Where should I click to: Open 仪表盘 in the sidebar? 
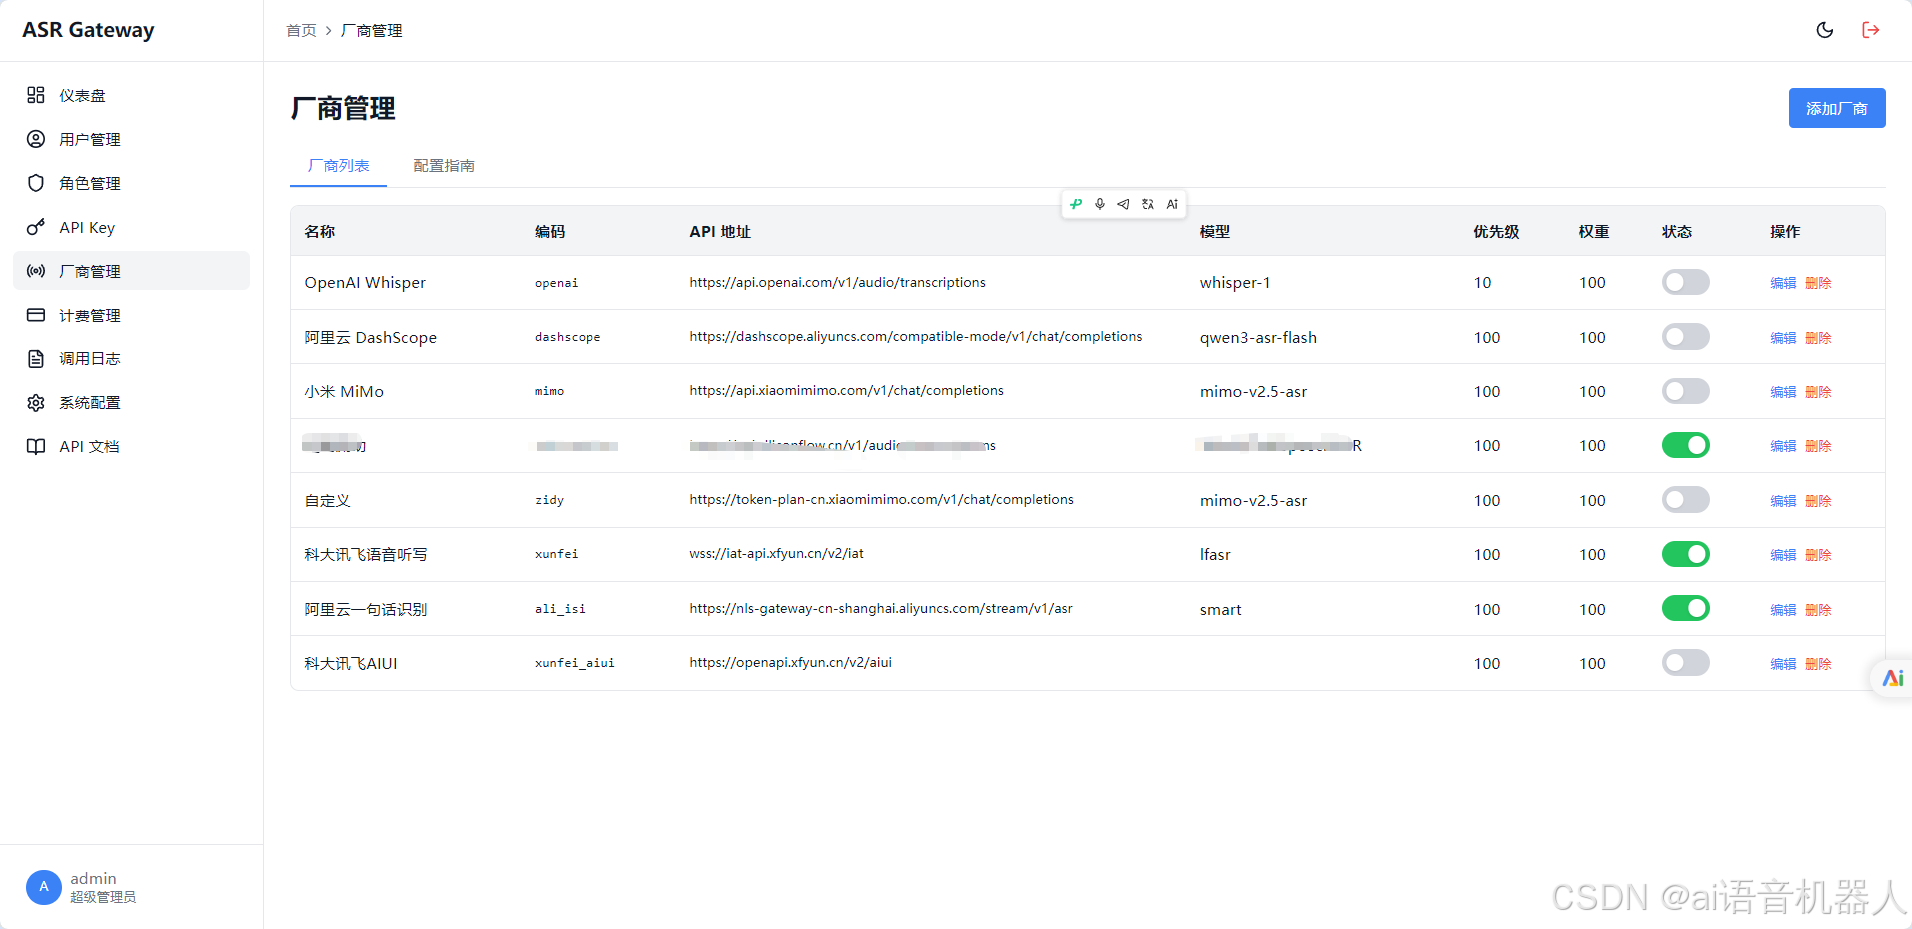coord(131,95)
